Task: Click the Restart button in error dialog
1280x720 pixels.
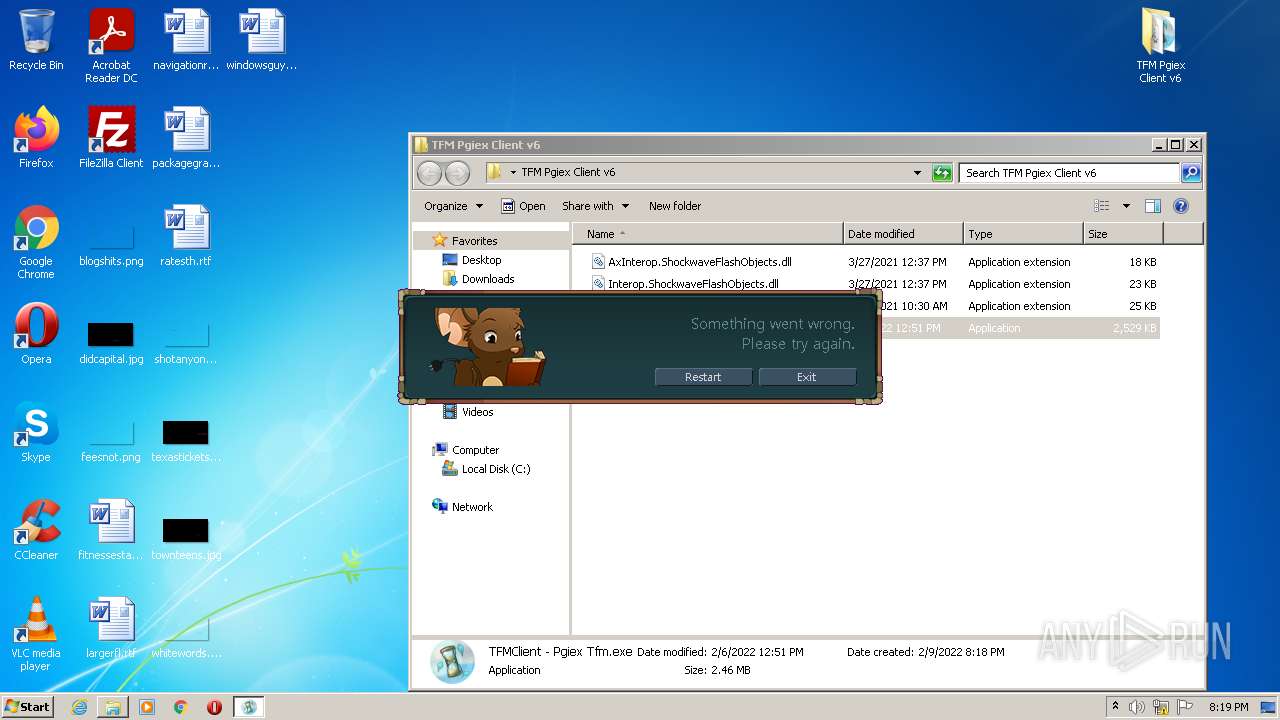Action: point(703,377)
